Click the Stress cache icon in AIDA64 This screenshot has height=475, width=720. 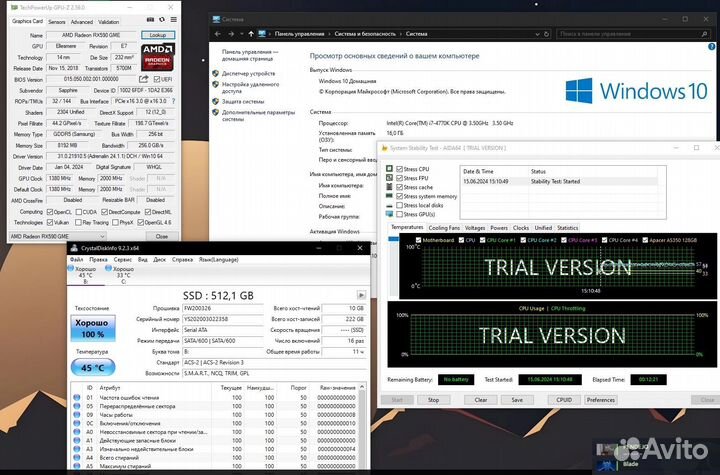(389, 187)
